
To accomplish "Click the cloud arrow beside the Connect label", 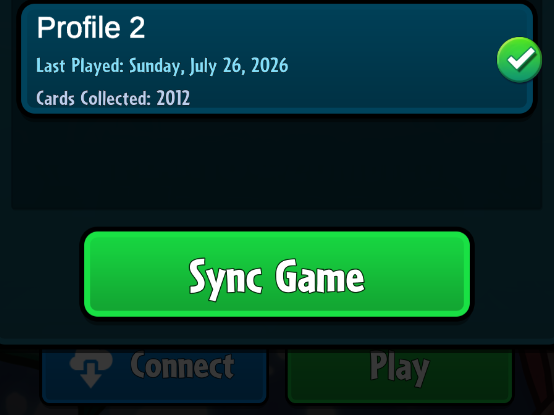I will 91,368.
